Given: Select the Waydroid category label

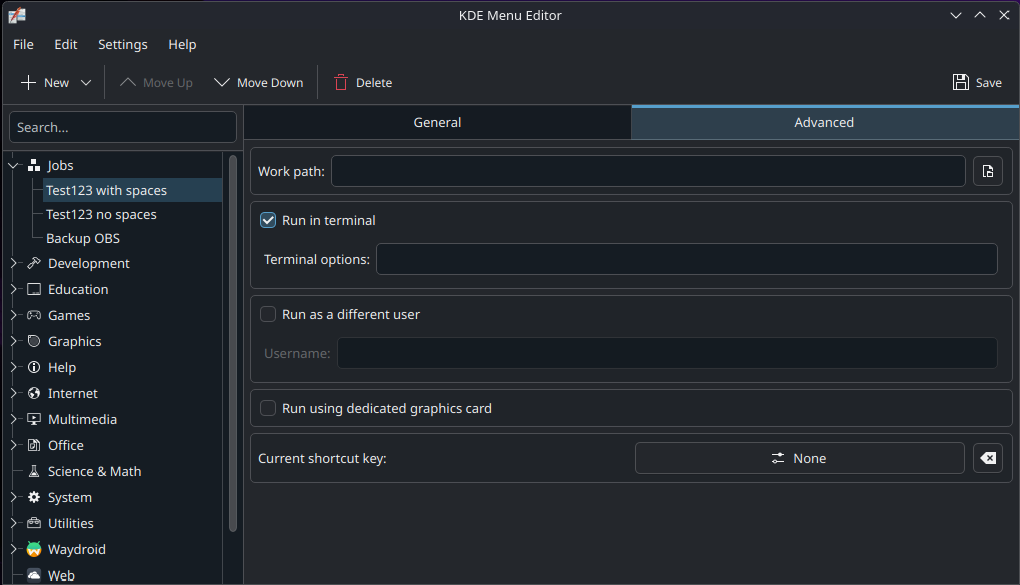Looking at the screenshot, I should pyautogui.click(x=77, y=549).
